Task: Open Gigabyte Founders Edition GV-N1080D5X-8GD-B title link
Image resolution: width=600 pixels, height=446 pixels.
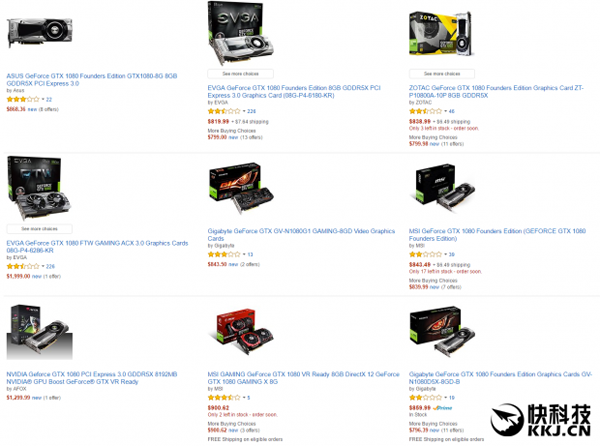Action: point(500,378)
